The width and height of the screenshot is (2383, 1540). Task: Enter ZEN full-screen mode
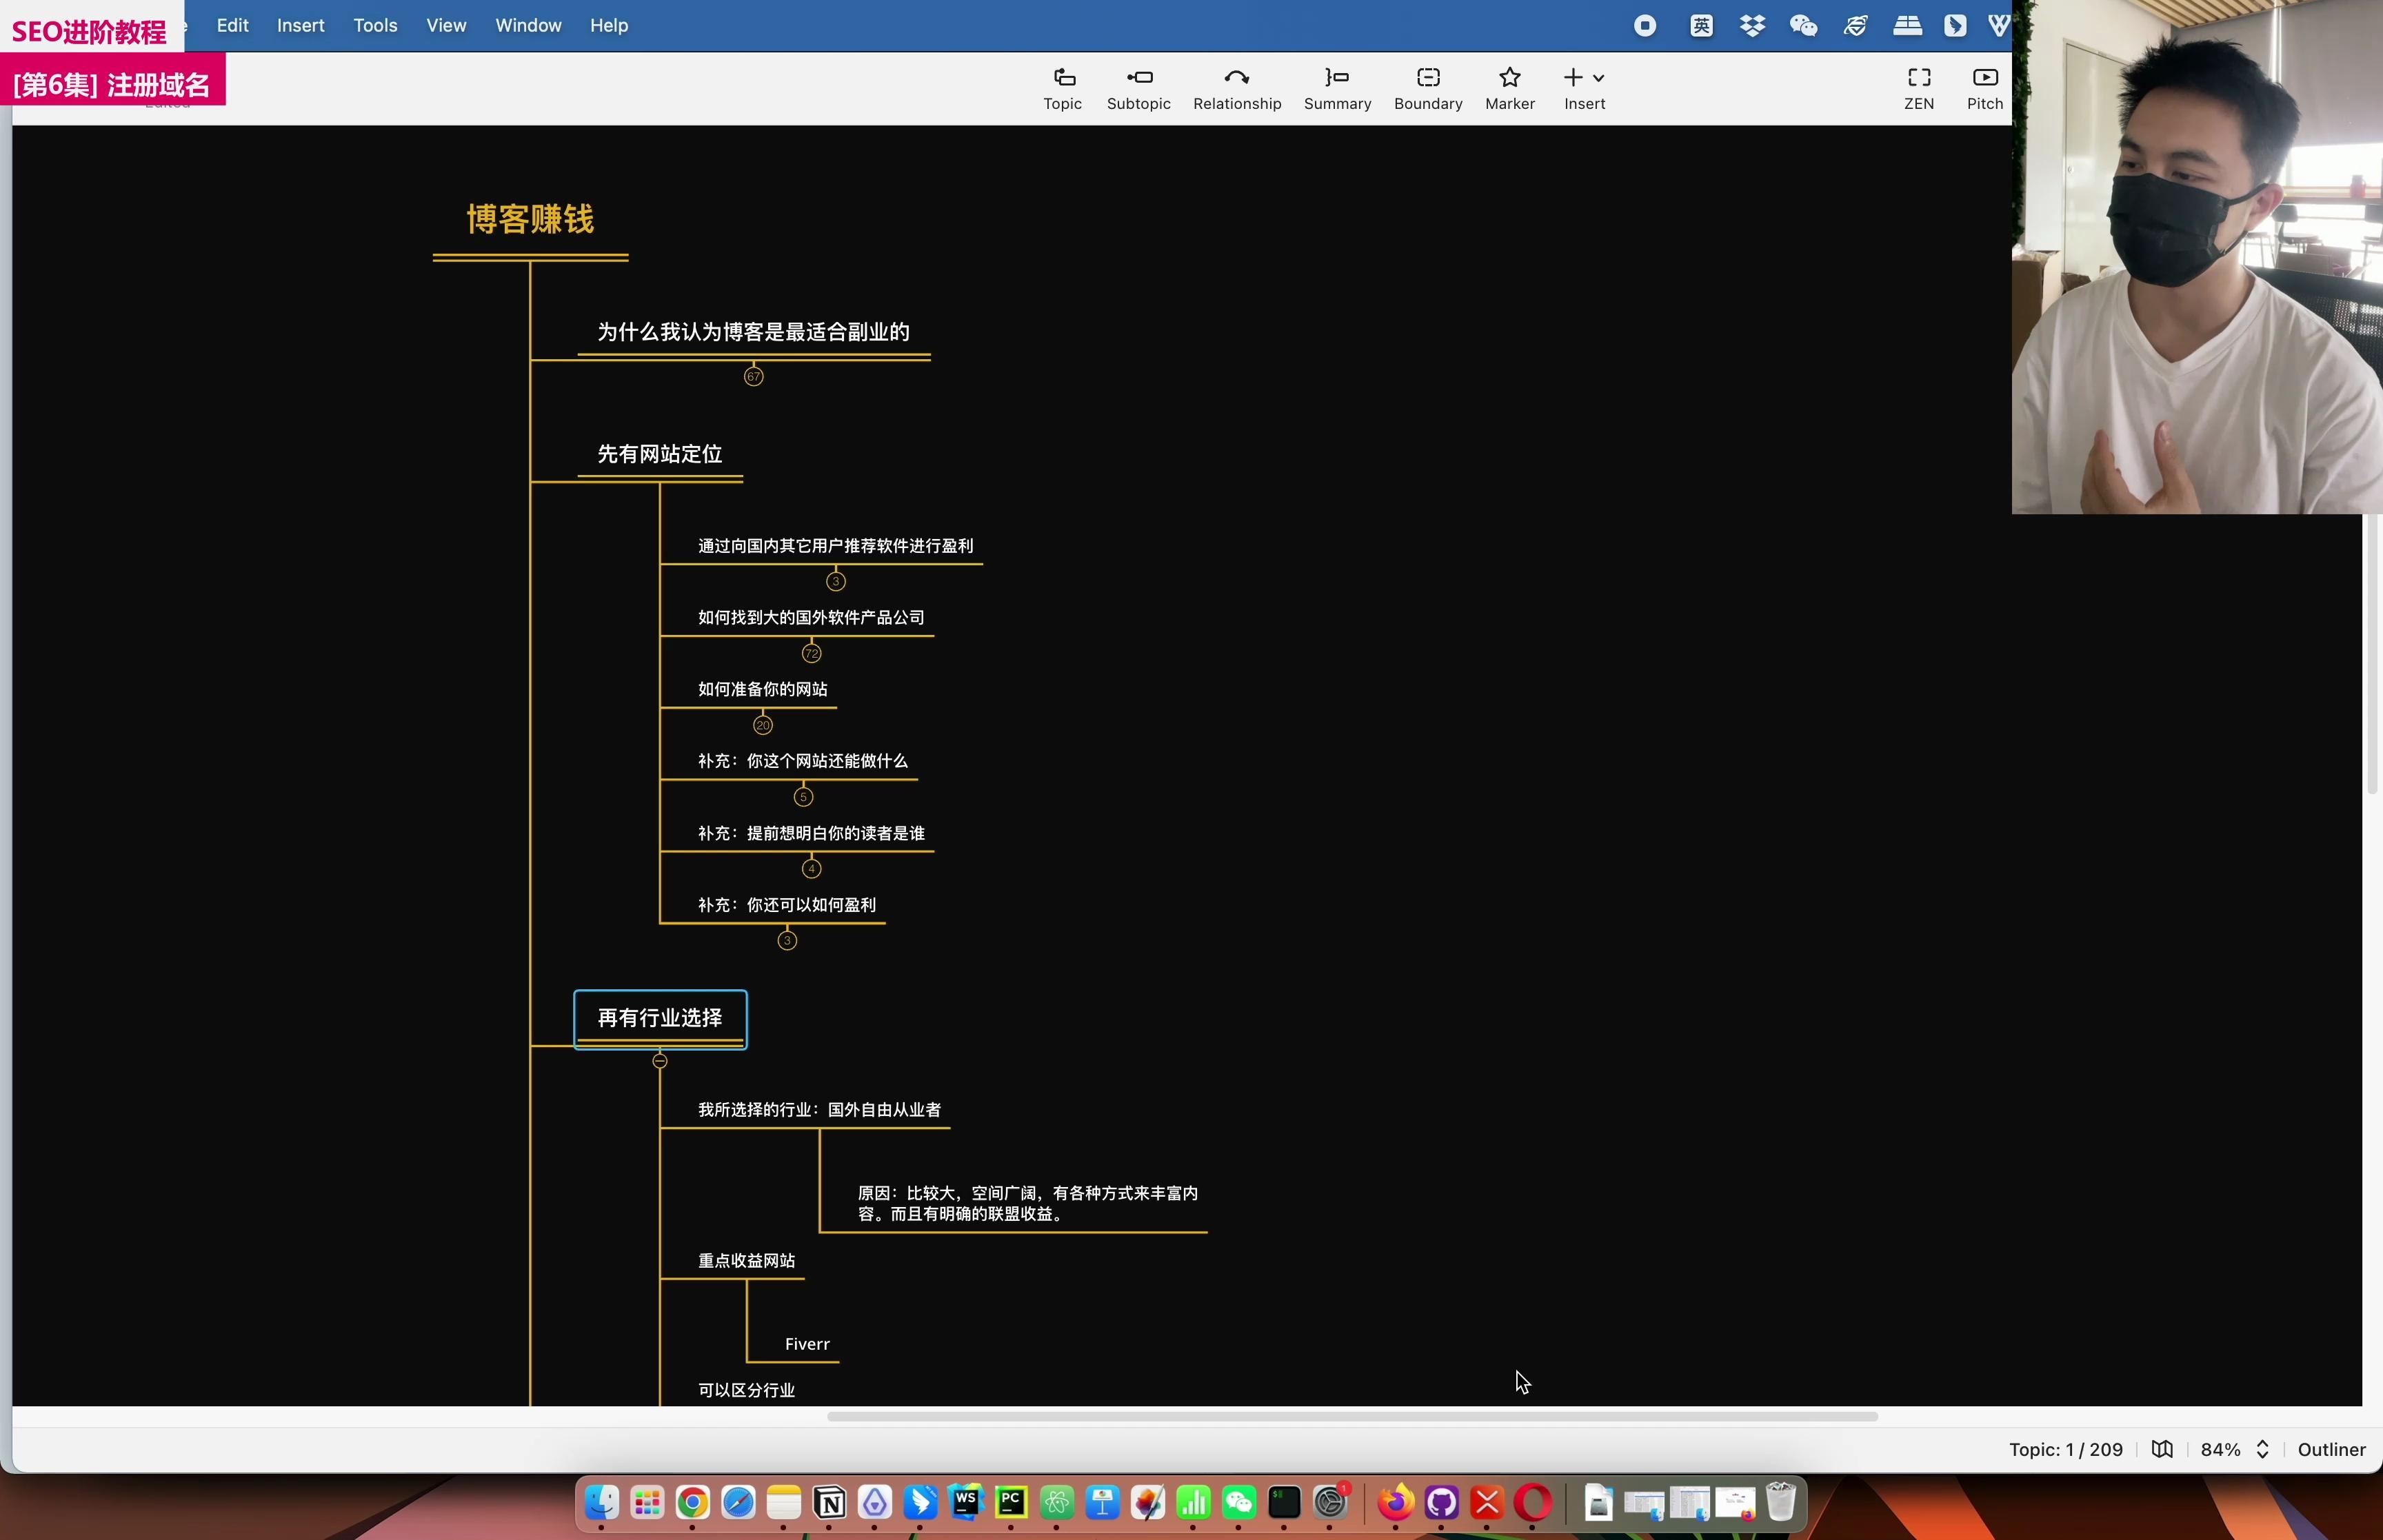[1918, 89]
